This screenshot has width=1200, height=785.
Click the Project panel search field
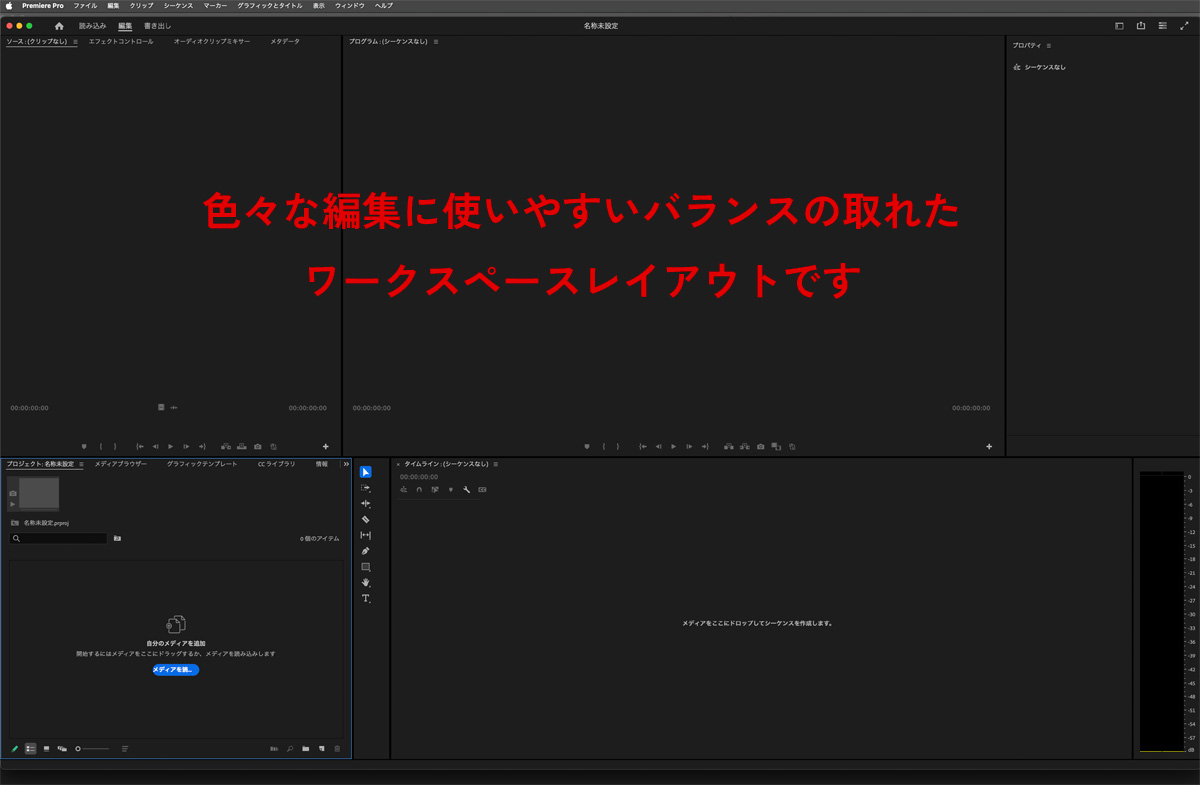(x=60, y=538)
